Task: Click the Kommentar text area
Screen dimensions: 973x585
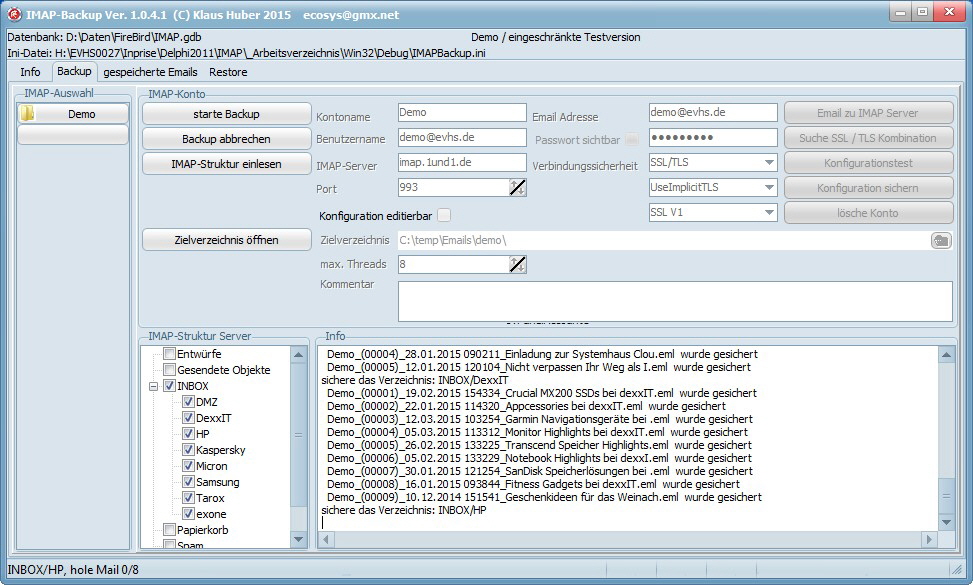Action: [675, 301]
